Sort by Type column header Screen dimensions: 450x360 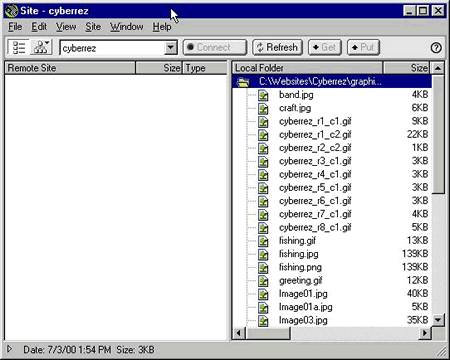coord(205,68)
